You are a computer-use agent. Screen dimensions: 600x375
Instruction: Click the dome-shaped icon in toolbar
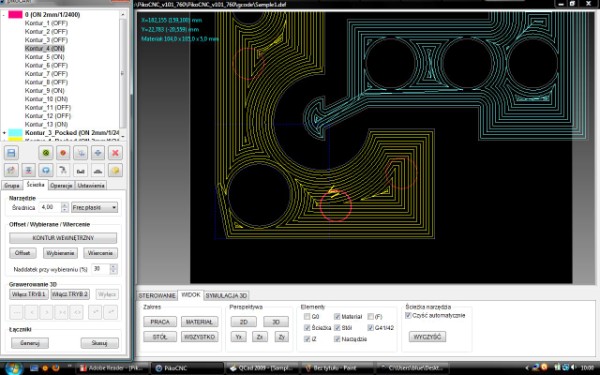point(98,170)
